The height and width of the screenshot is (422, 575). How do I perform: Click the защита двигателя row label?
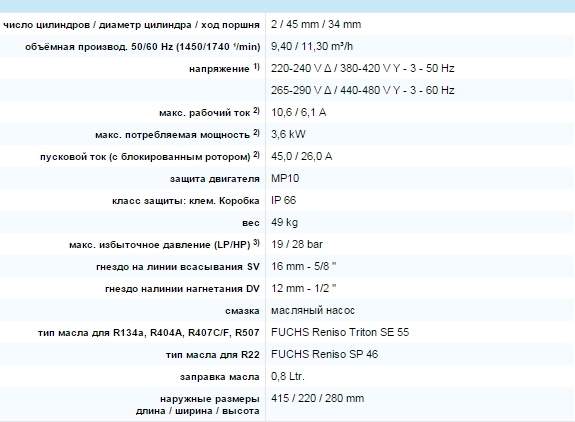[x=215, y=179]
